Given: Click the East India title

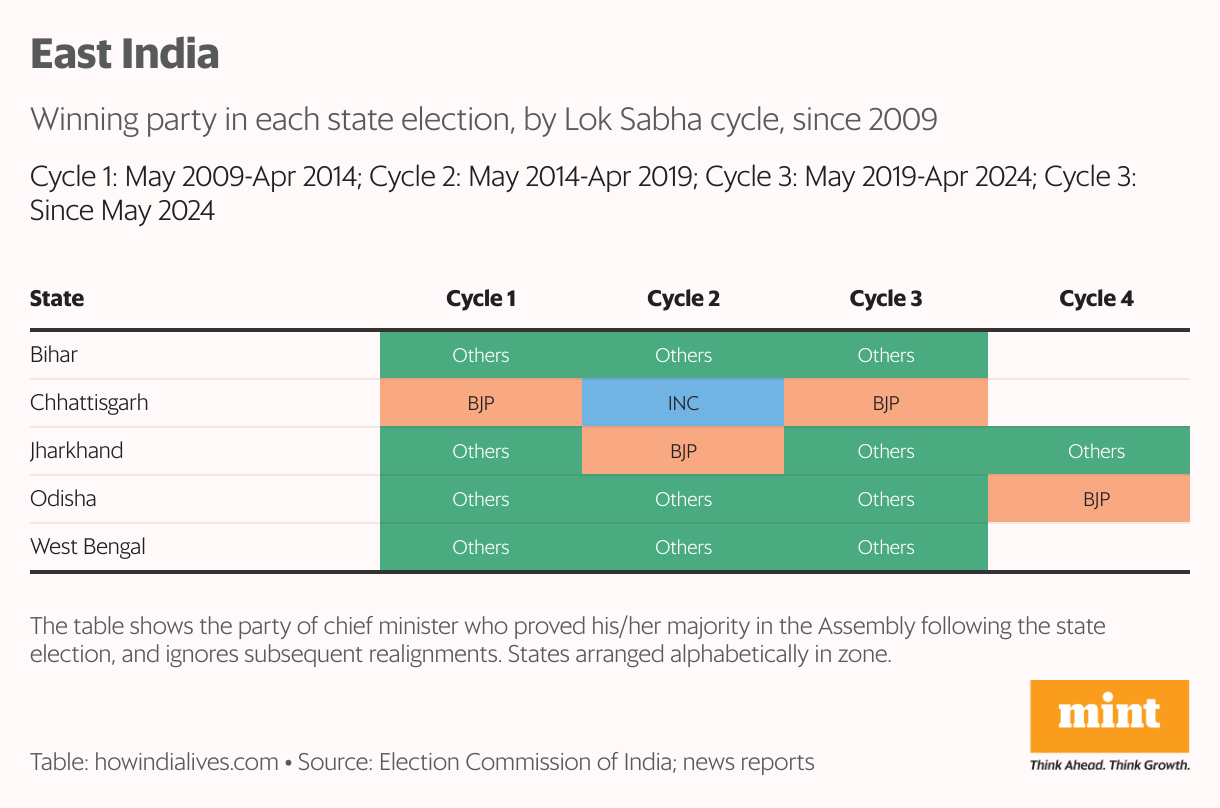Looking at the screenshot, I should tap(125, 54).
